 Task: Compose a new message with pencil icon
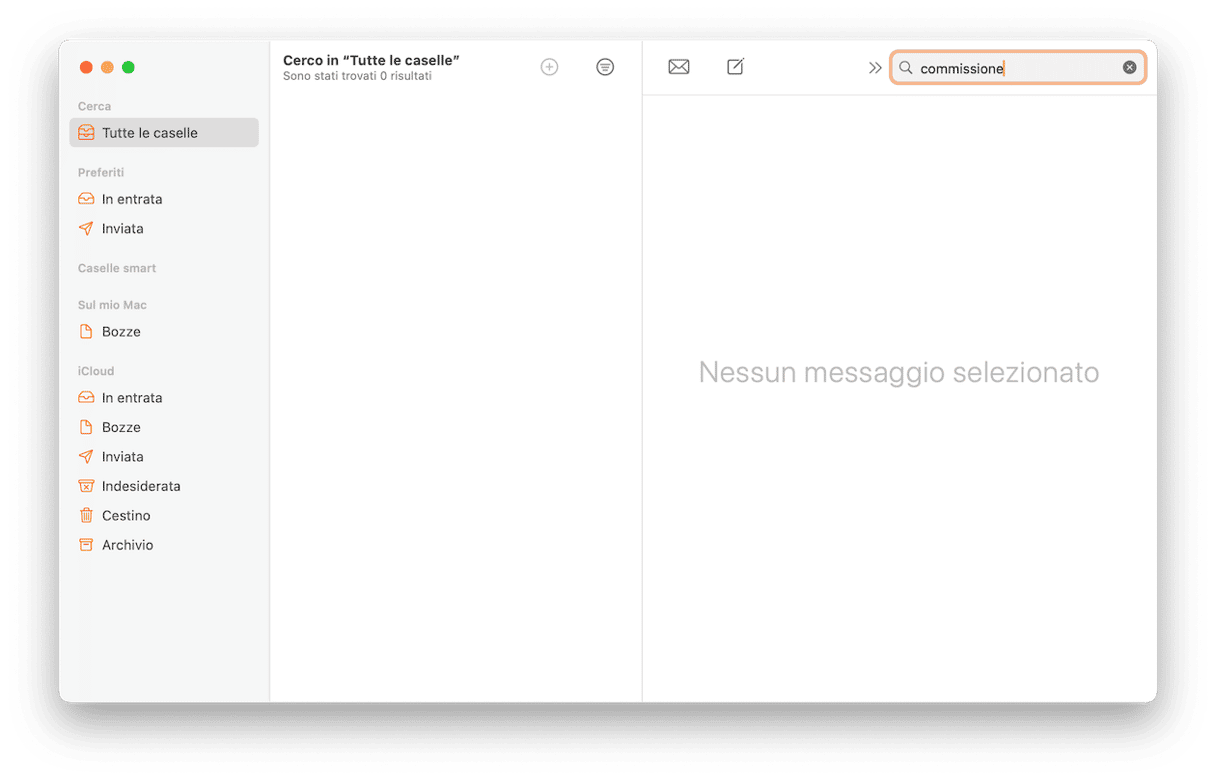pyautogui.click(x=735, y=67)
